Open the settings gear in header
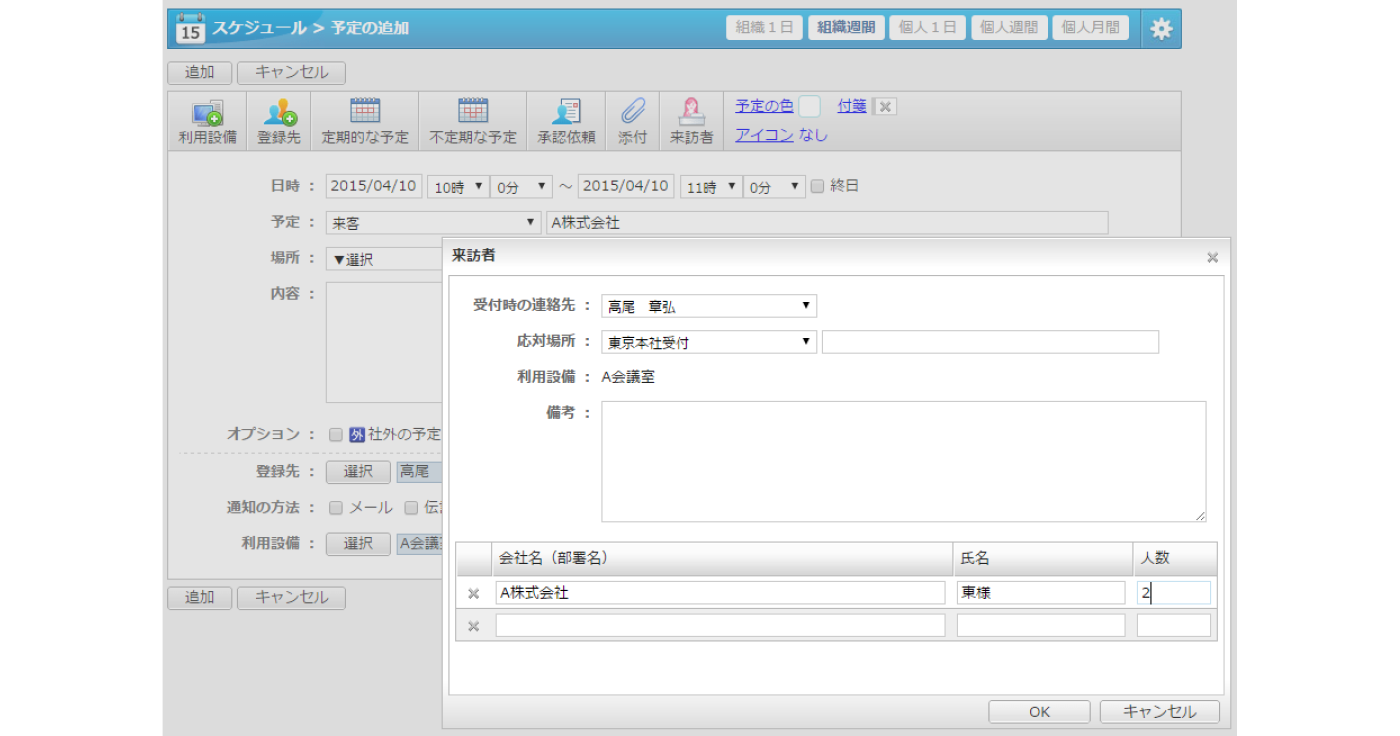Screen dimensions: 1400x736 pos(1161,29)
